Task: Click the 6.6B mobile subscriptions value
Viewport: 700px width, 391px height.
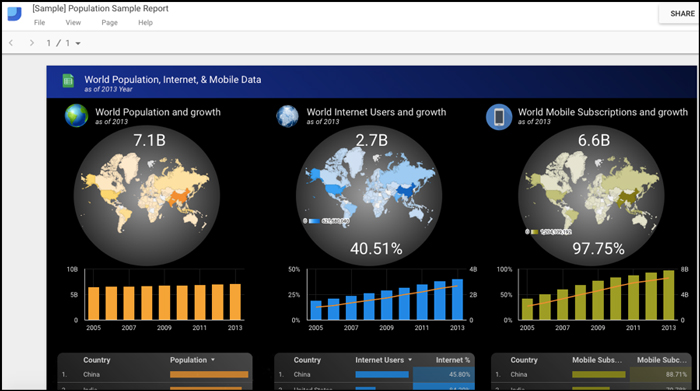Action: [x=594, y=141]
